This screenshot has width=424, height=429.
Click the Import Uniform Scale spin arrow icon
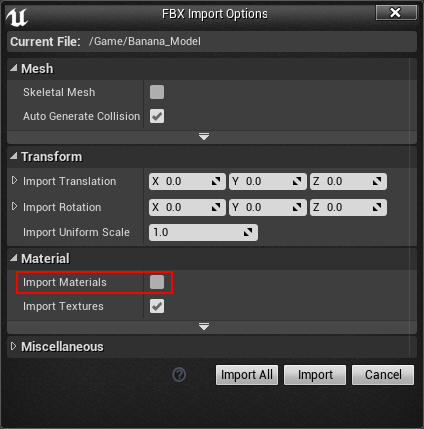248,232
